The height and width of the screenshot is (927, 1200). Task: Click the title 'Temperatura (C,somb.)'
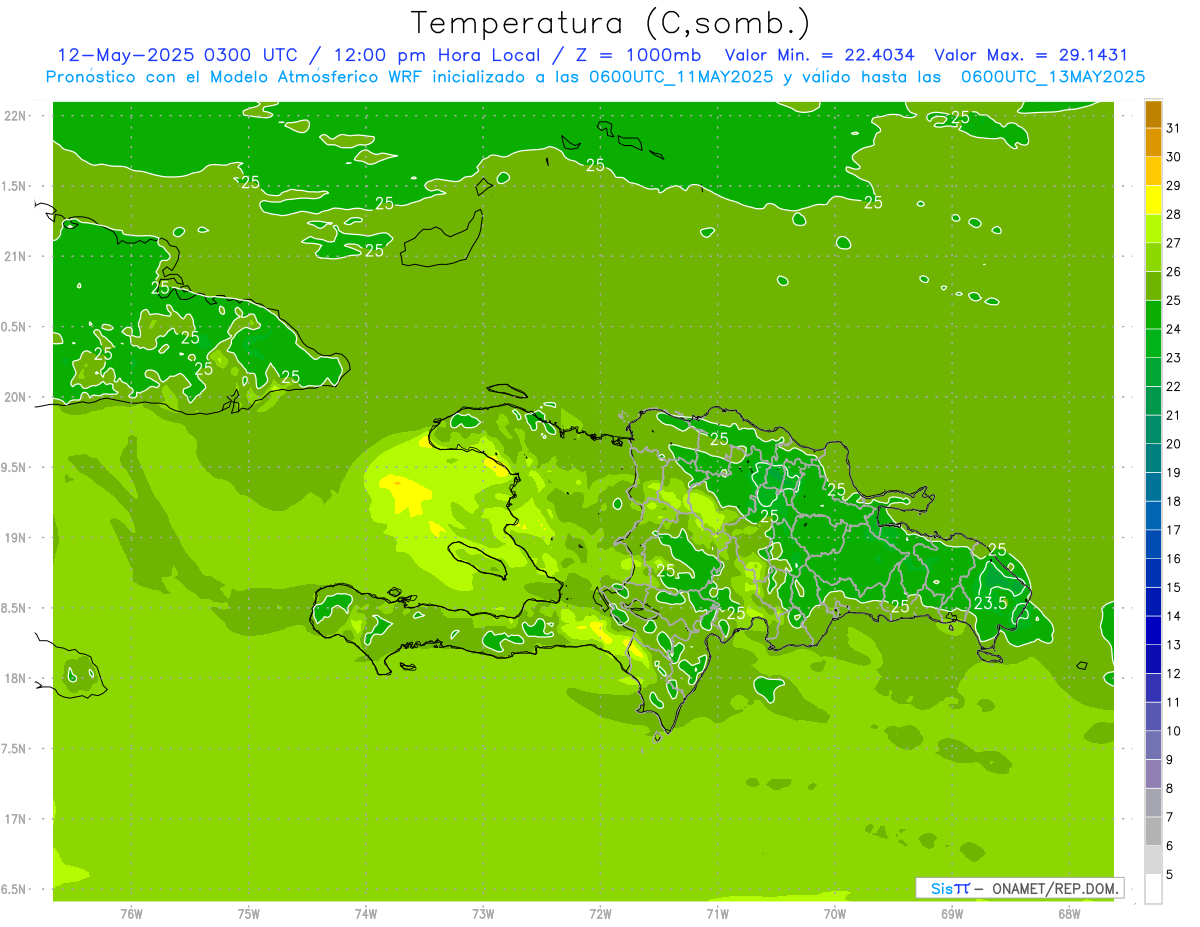[x=610, y=23]
